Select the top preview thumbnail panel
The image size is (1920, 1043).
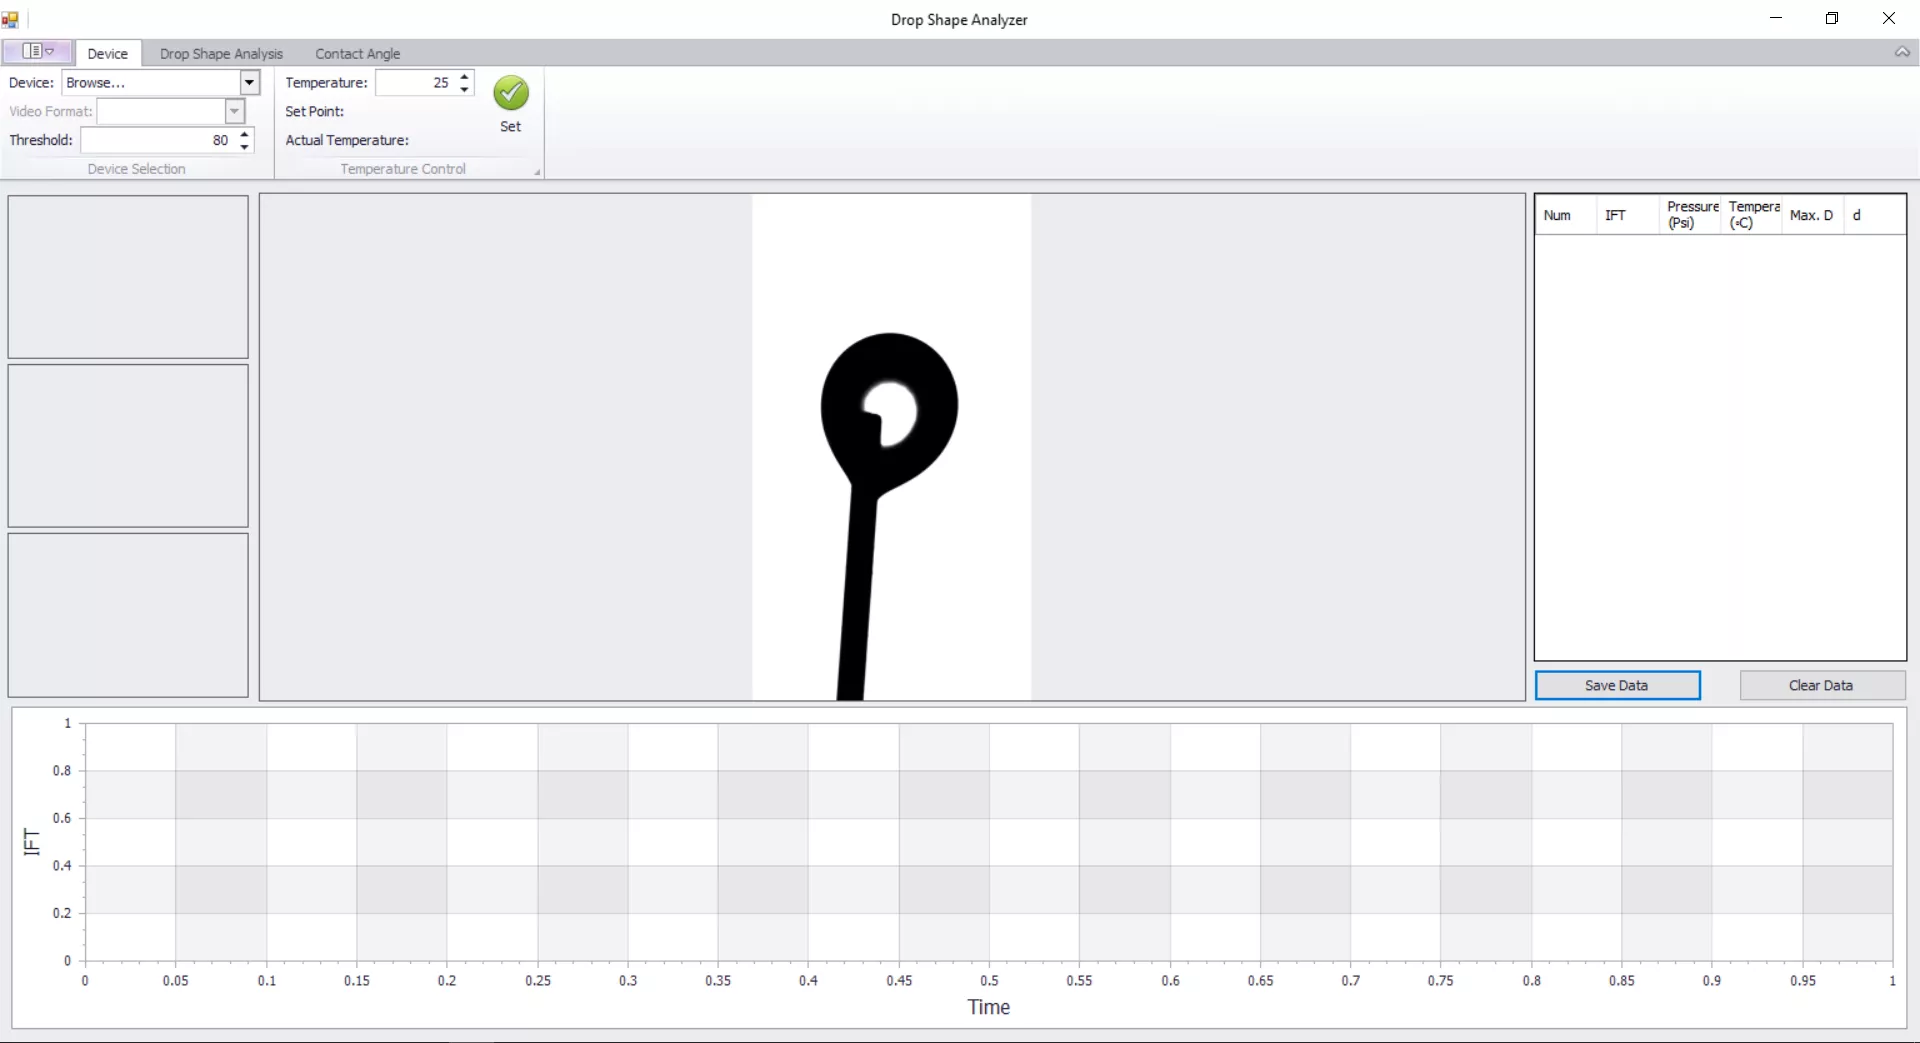point(128,277)
